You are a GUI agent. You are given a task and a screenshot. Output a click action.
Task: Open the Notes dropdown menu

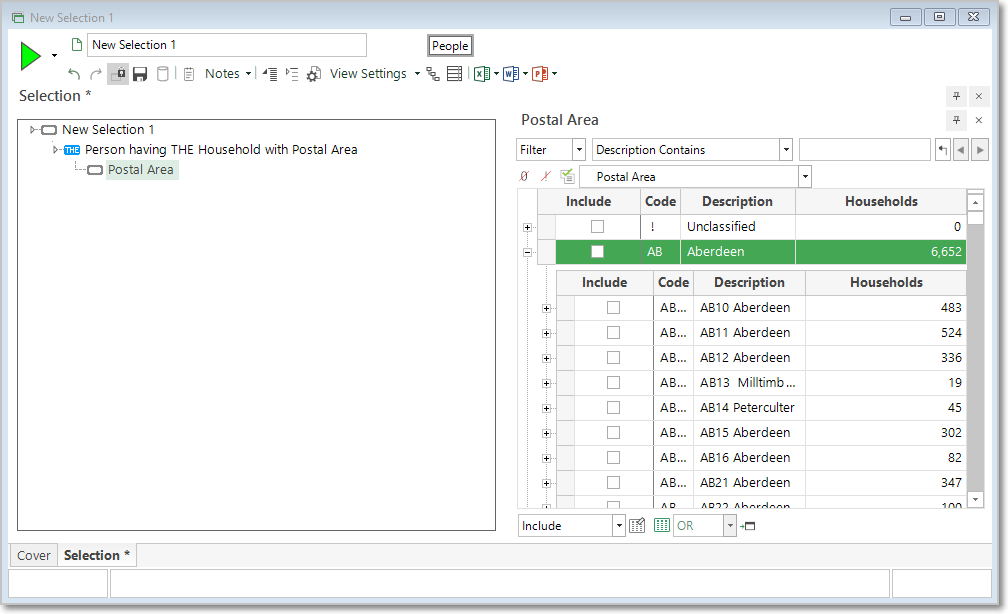pos(228,74)
